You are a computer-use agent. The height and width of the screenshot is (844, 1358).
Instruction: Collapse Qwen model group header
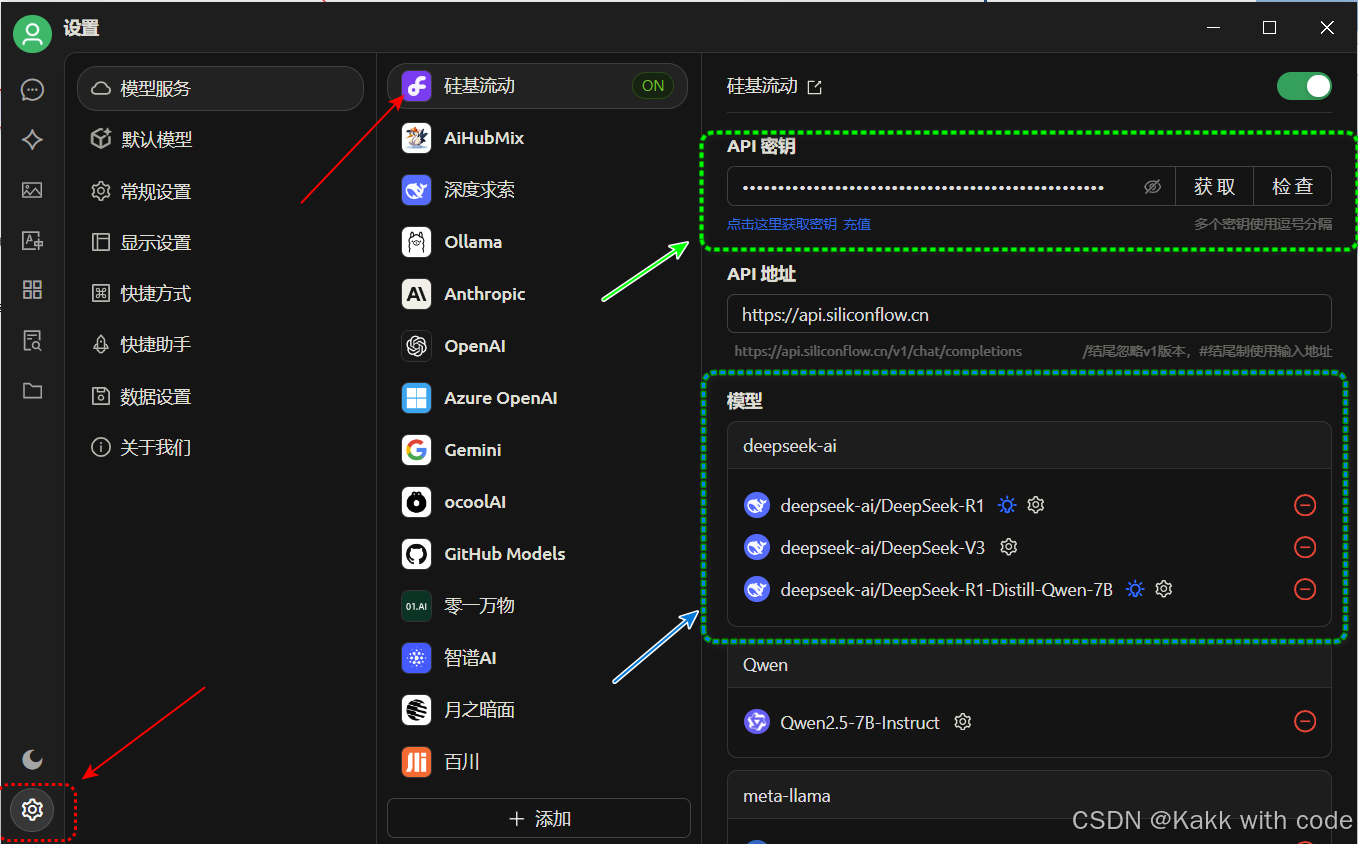pos(1029,665)
